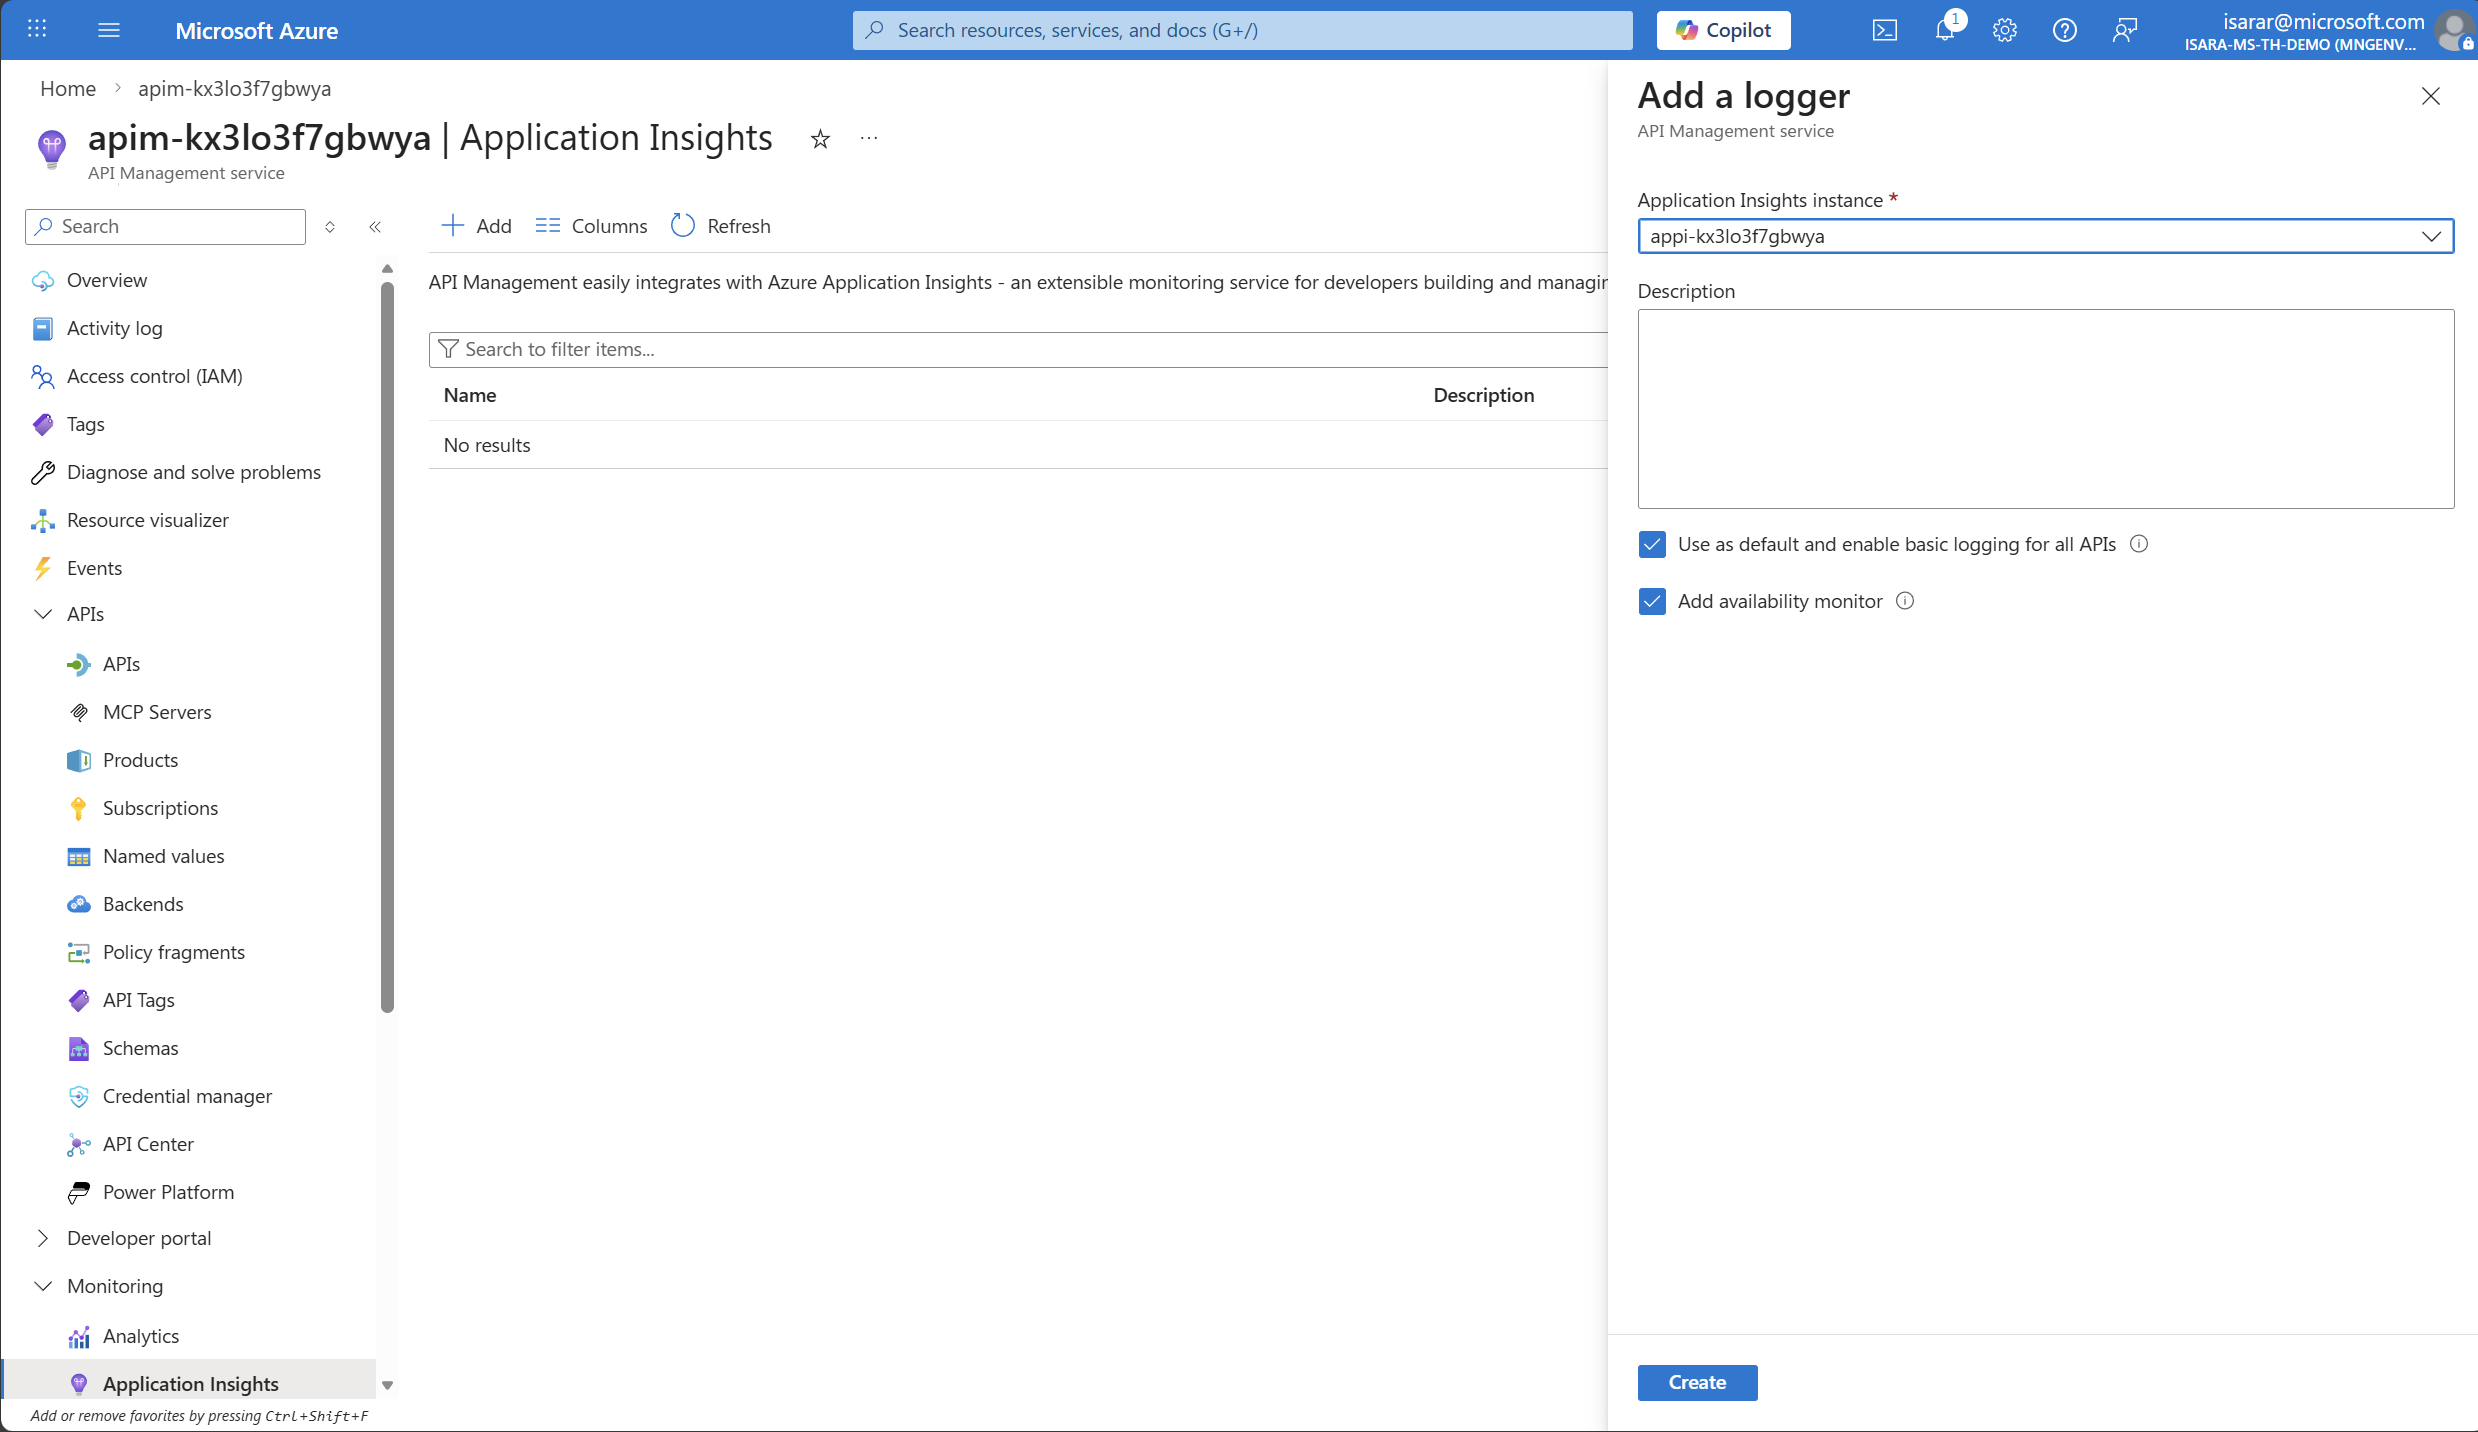
Task: Open the Azure portal apps grid icon
Action: [x=37, y=29]
